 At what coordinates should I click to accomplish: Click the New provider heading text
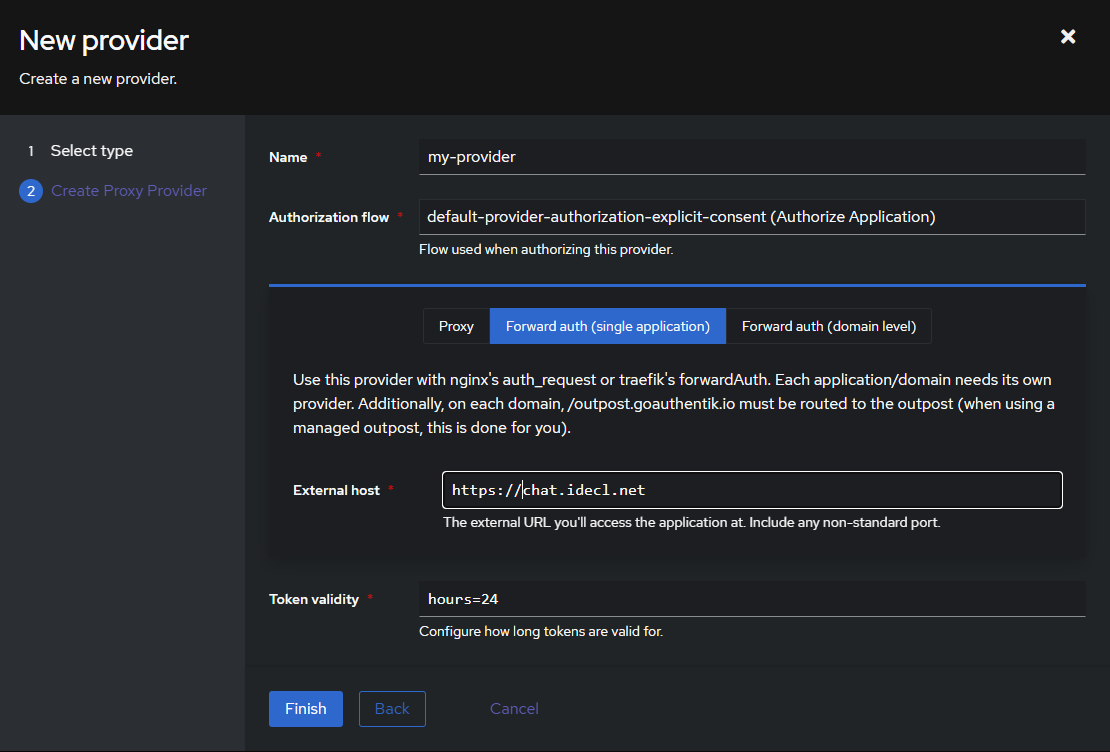(104, 40)
